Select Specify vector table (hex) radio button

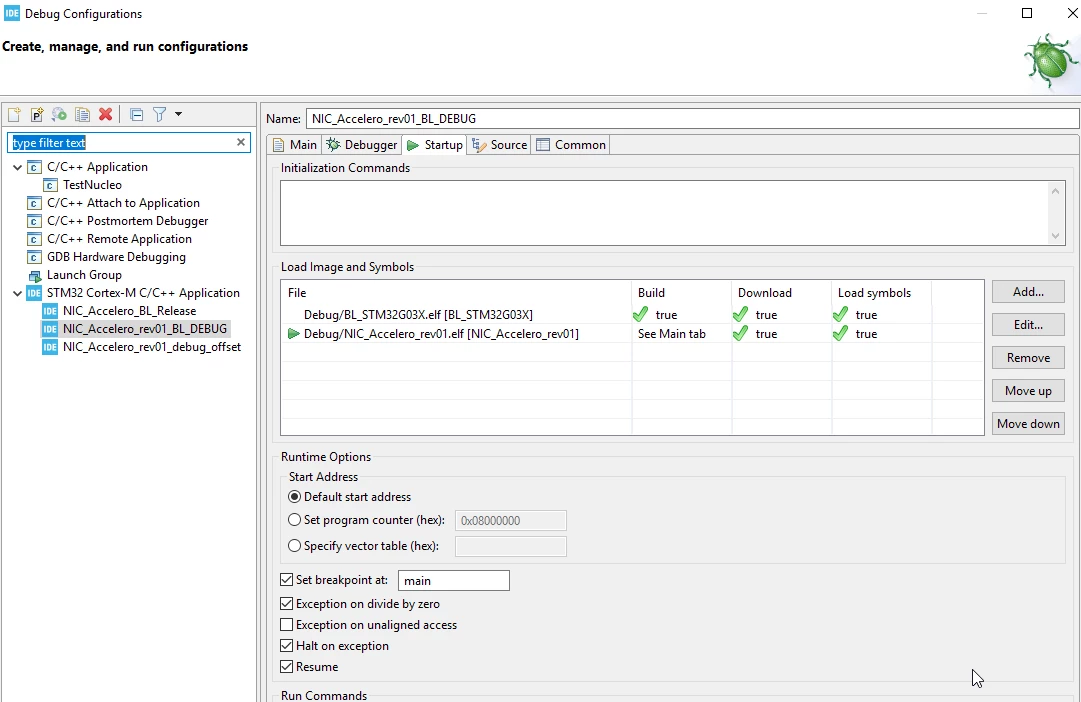[294, 545]
